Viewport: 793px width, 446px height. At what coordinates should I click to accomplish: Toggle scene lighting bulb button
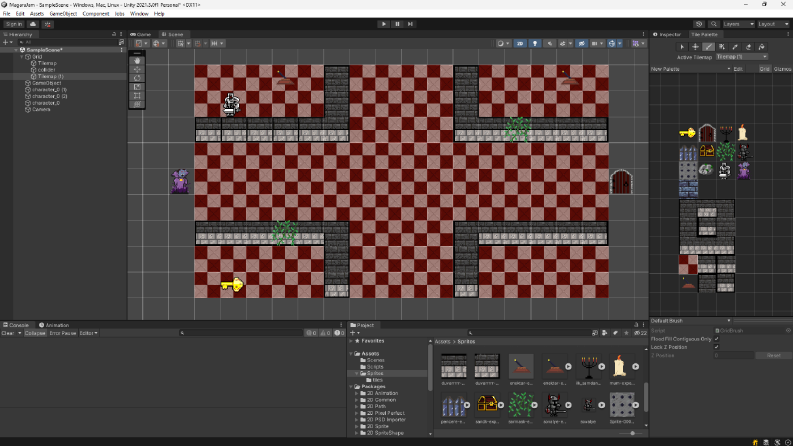pyautogui.click(x=535, y=43)
